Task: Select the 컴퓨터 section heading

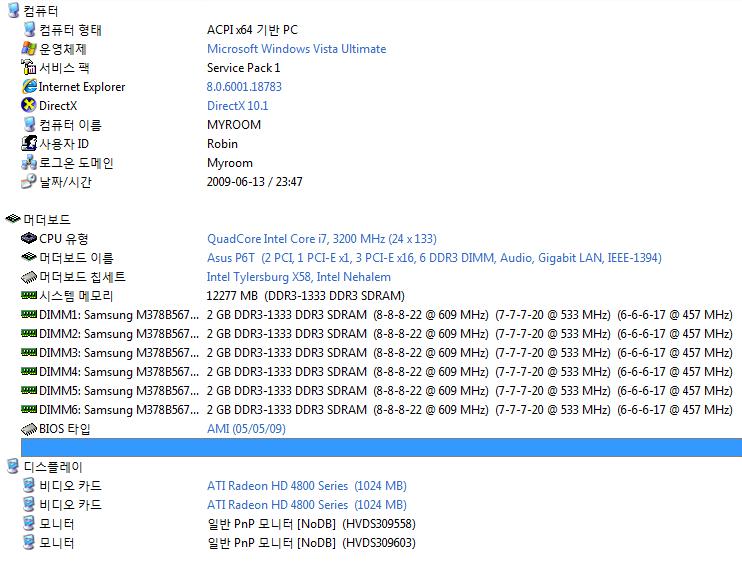Action: click(41, 11)
